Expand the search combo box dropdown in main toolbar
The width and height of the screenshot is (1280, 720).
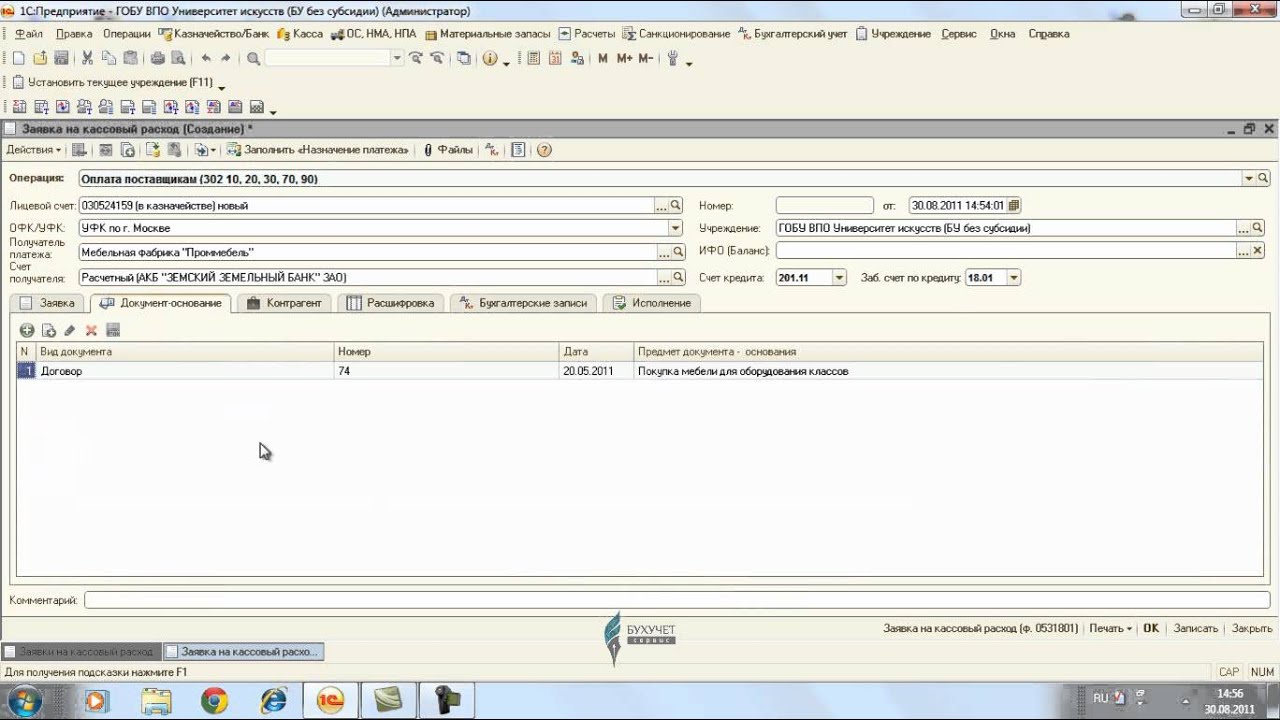click(397, 59)
